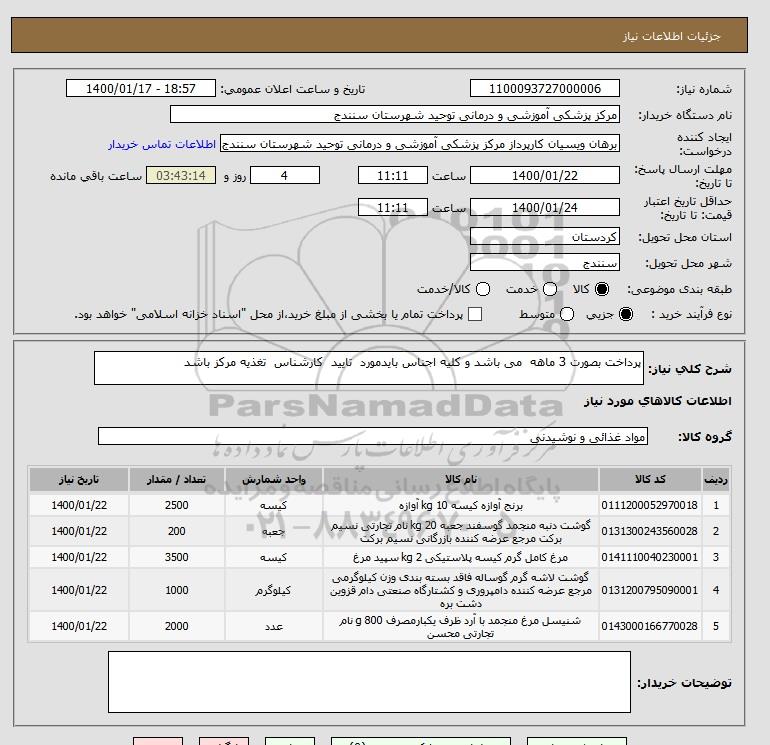770x745 pixels.
Task: Click the price validity date 1400/01/24 field
Action: 545,207
